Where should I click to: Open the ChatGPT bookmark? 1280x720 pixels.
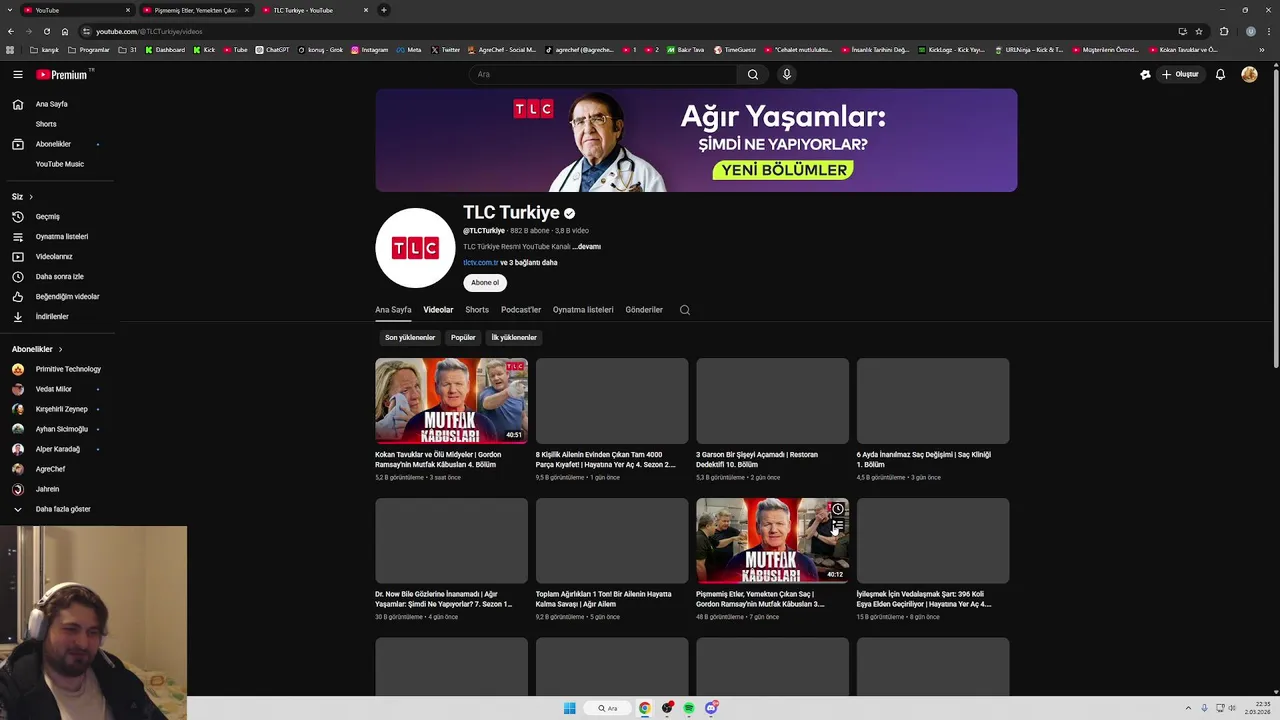click(x=273, y=50)
